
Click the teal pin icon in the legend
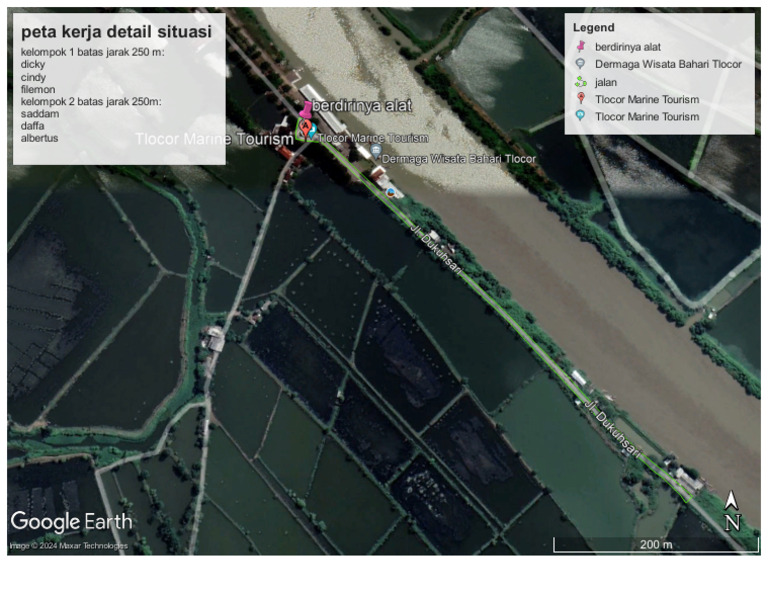coord(580,116)
